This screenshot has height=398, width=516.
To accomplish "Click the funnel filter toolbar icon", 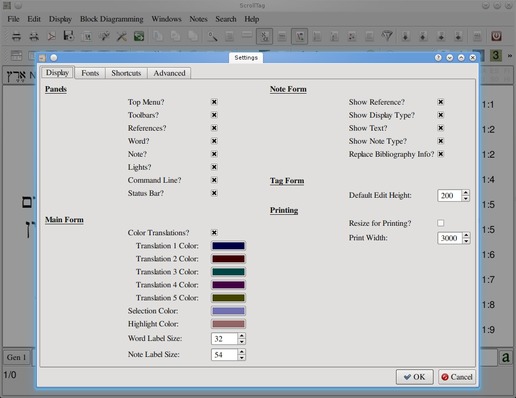I will pos(387,36).
